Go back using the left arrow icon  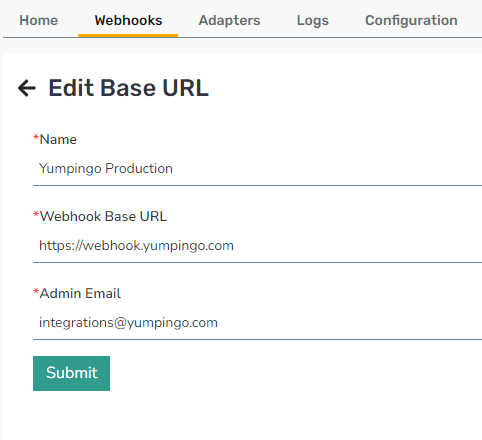[27, 88]
